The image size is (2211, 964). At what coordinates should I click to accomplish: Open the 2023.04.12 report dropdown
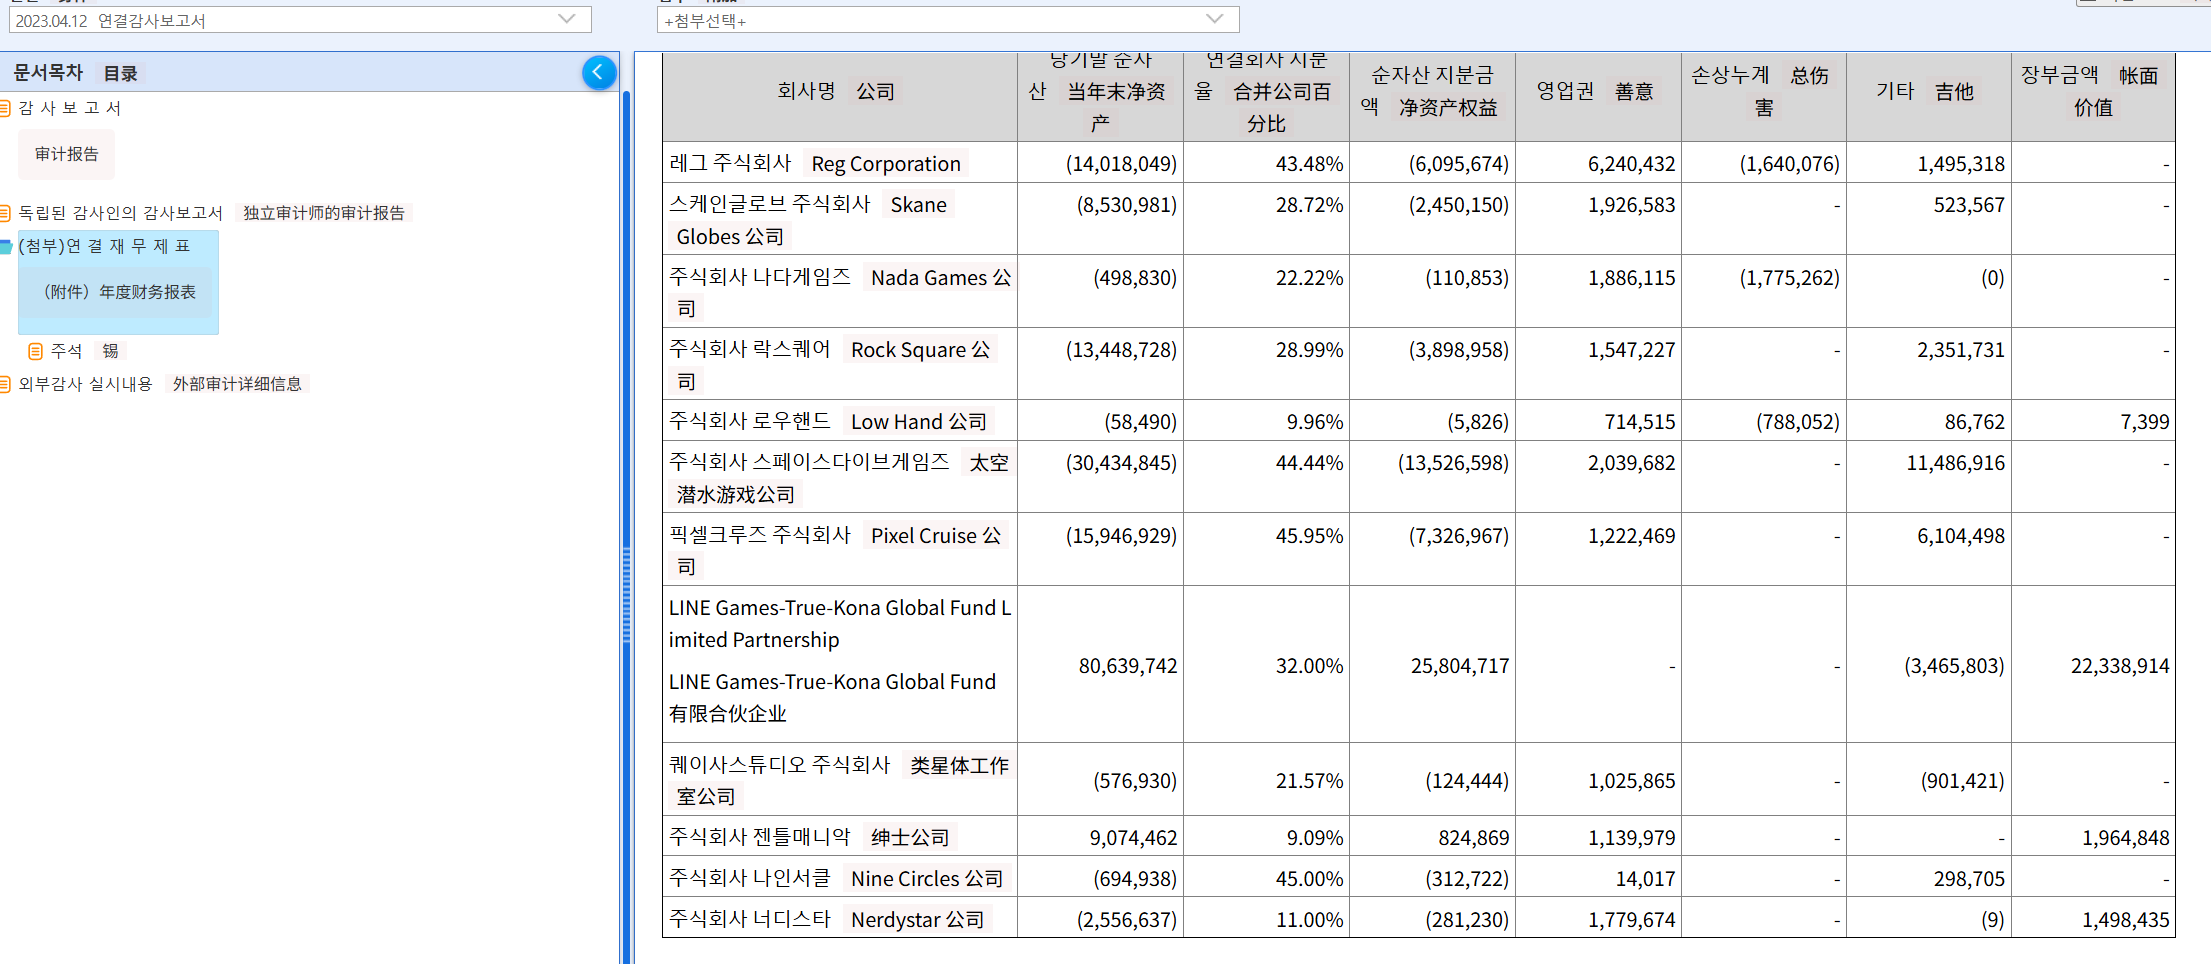click(x=300, y=20)
